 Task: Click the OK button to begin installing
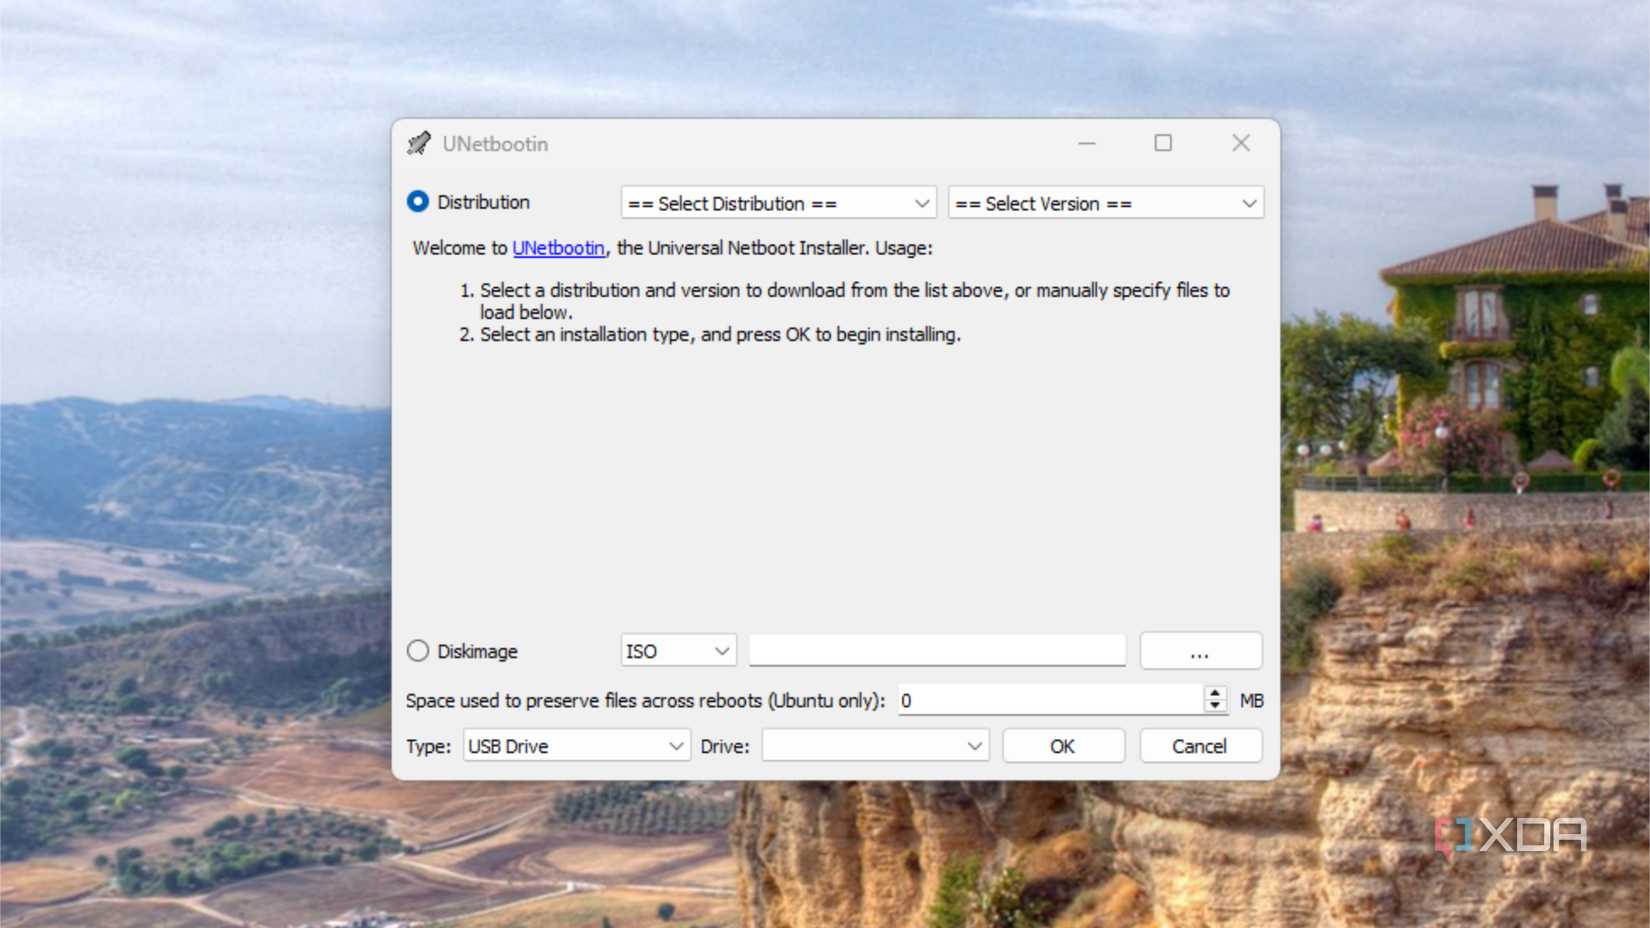coord(1063,746)
